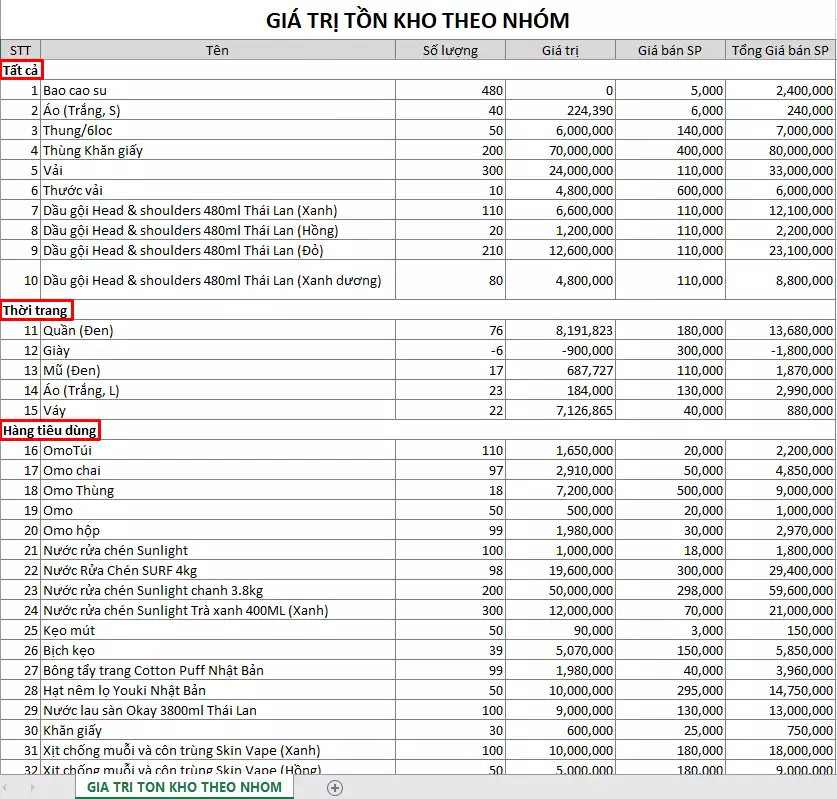Select price 600,000 for Thước vải
The height and width of the screenshot is (799, 837).
pos(670,190)
